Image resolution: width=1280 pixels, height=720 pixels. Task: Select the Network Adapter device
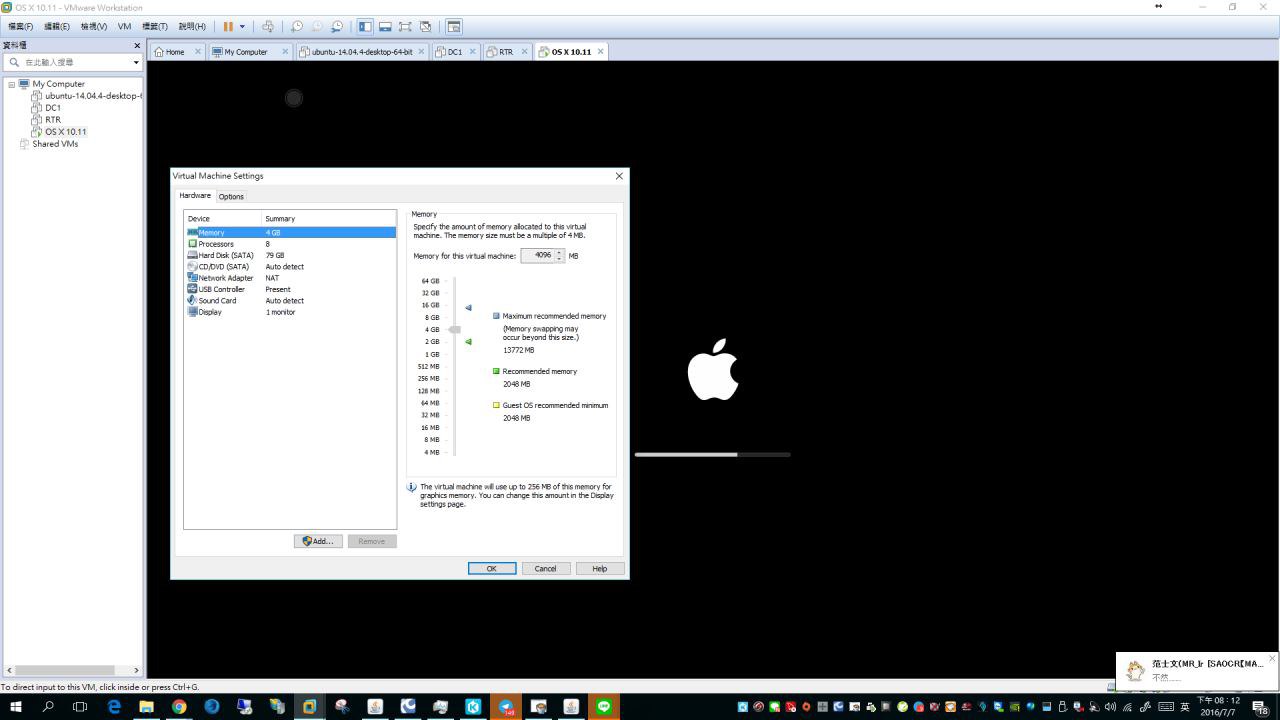click(225, 278)
